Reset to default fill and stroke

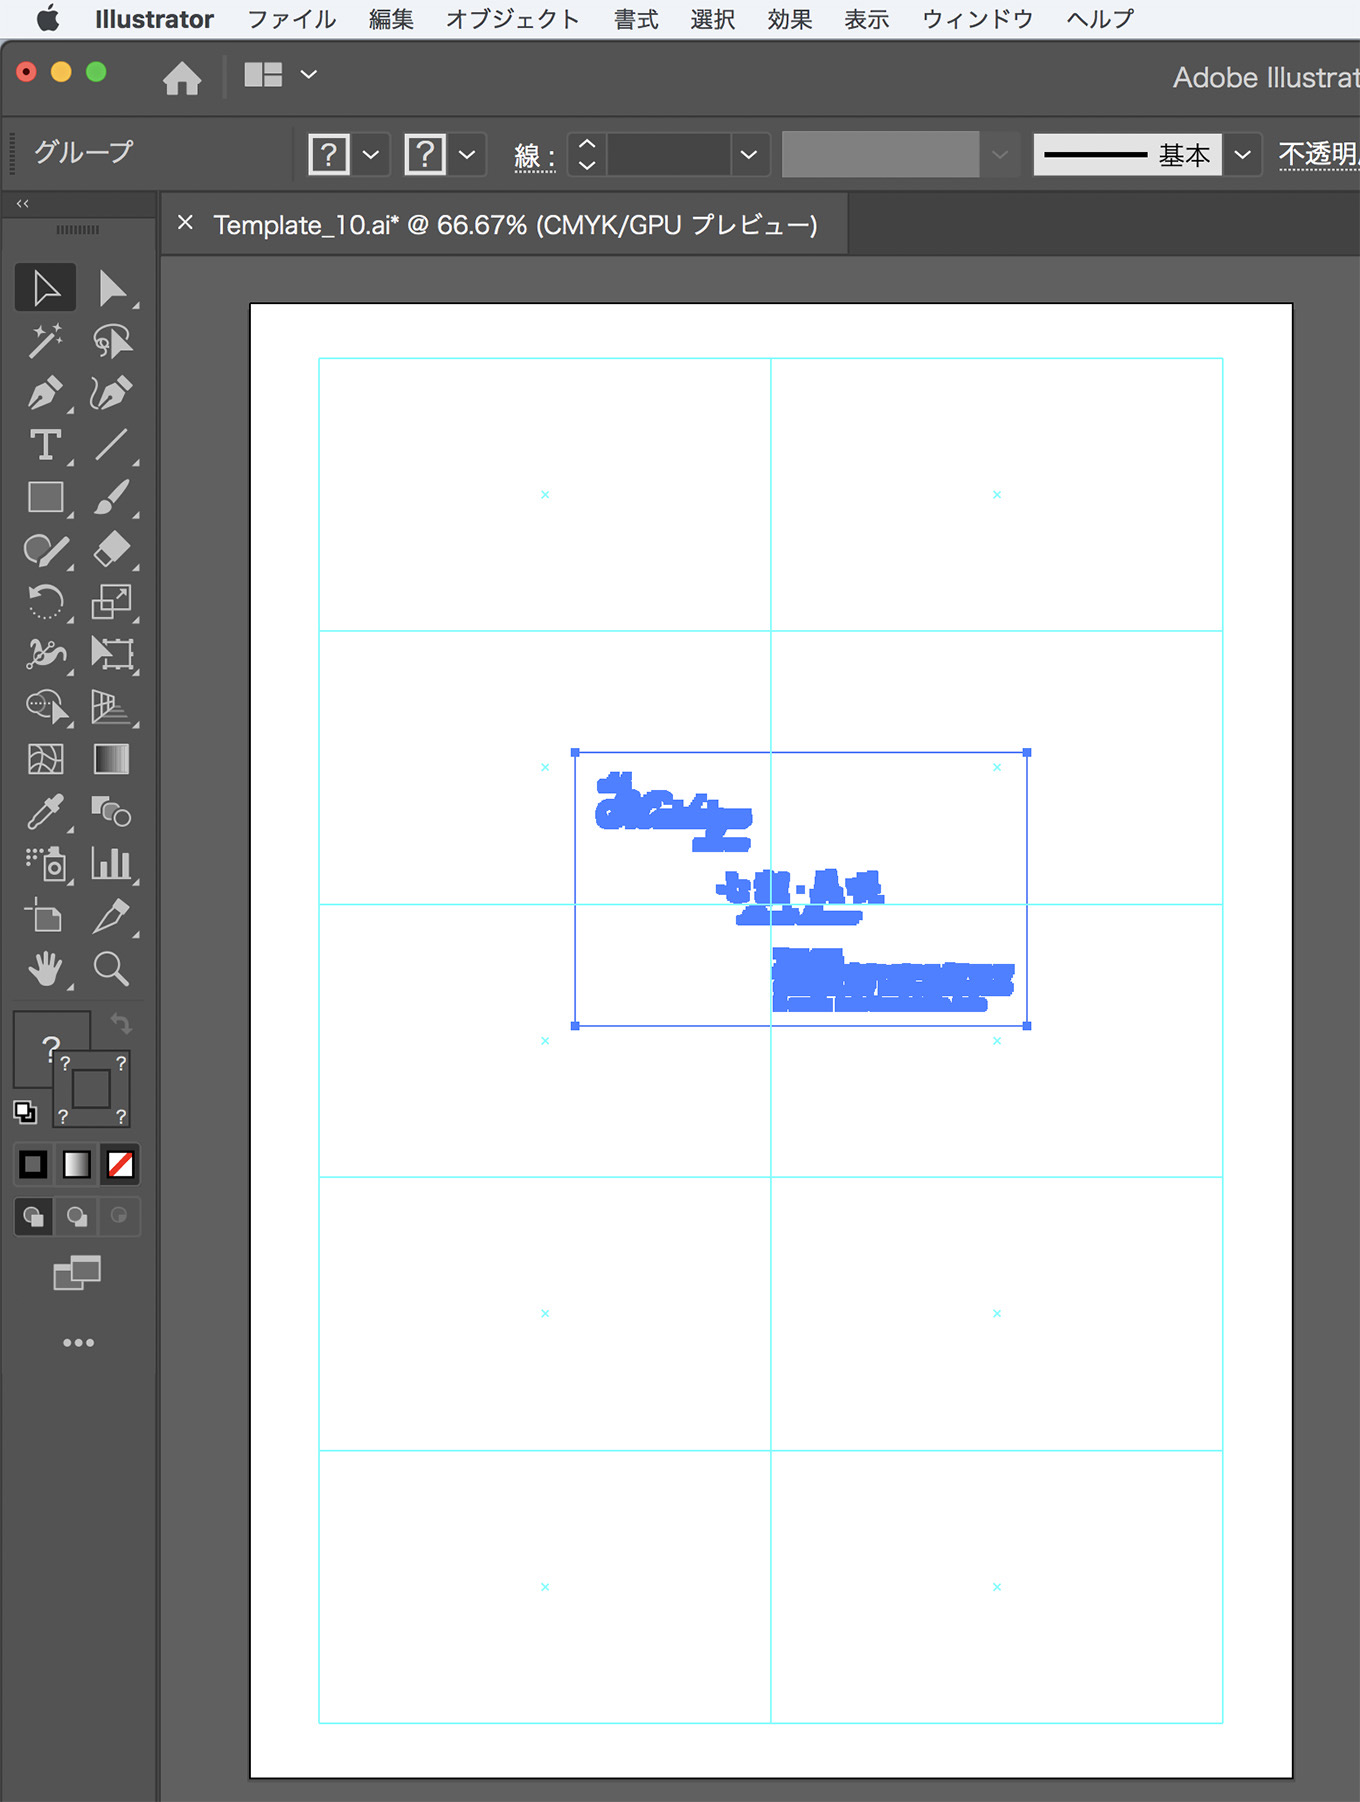point(25,1111)
